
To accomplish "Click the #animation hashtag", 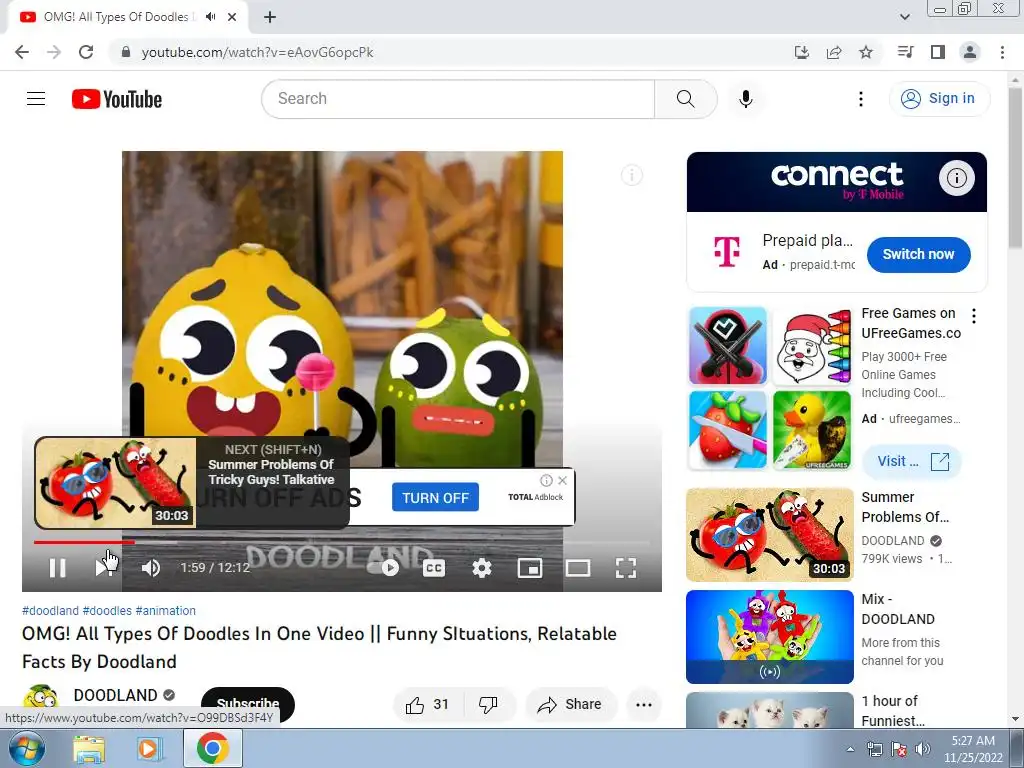I will coord(165,611).
